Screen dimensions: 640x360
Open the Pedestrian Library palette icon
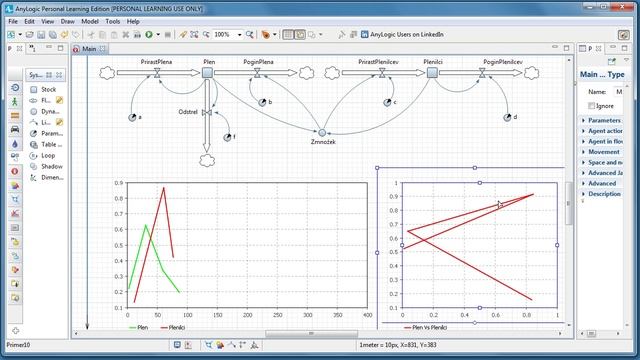pyautogui.click(x=15, y=102)
